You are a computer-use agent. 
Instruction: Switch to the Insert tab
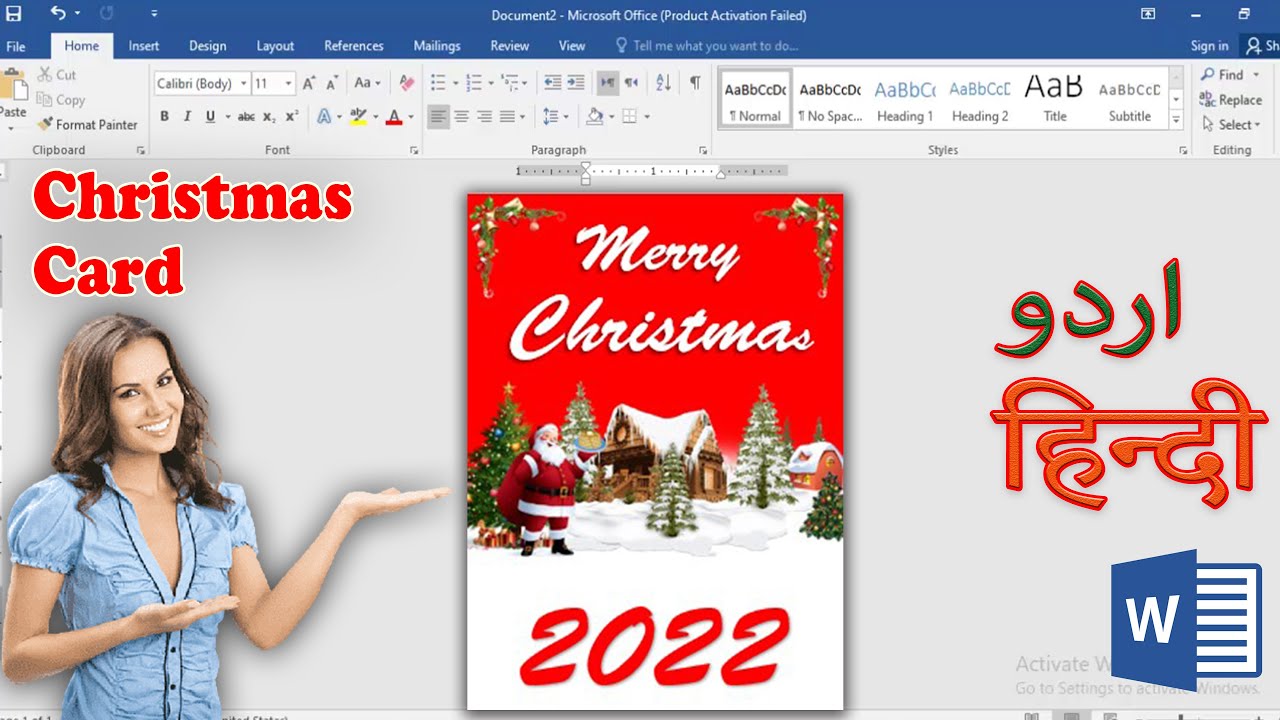144,46
